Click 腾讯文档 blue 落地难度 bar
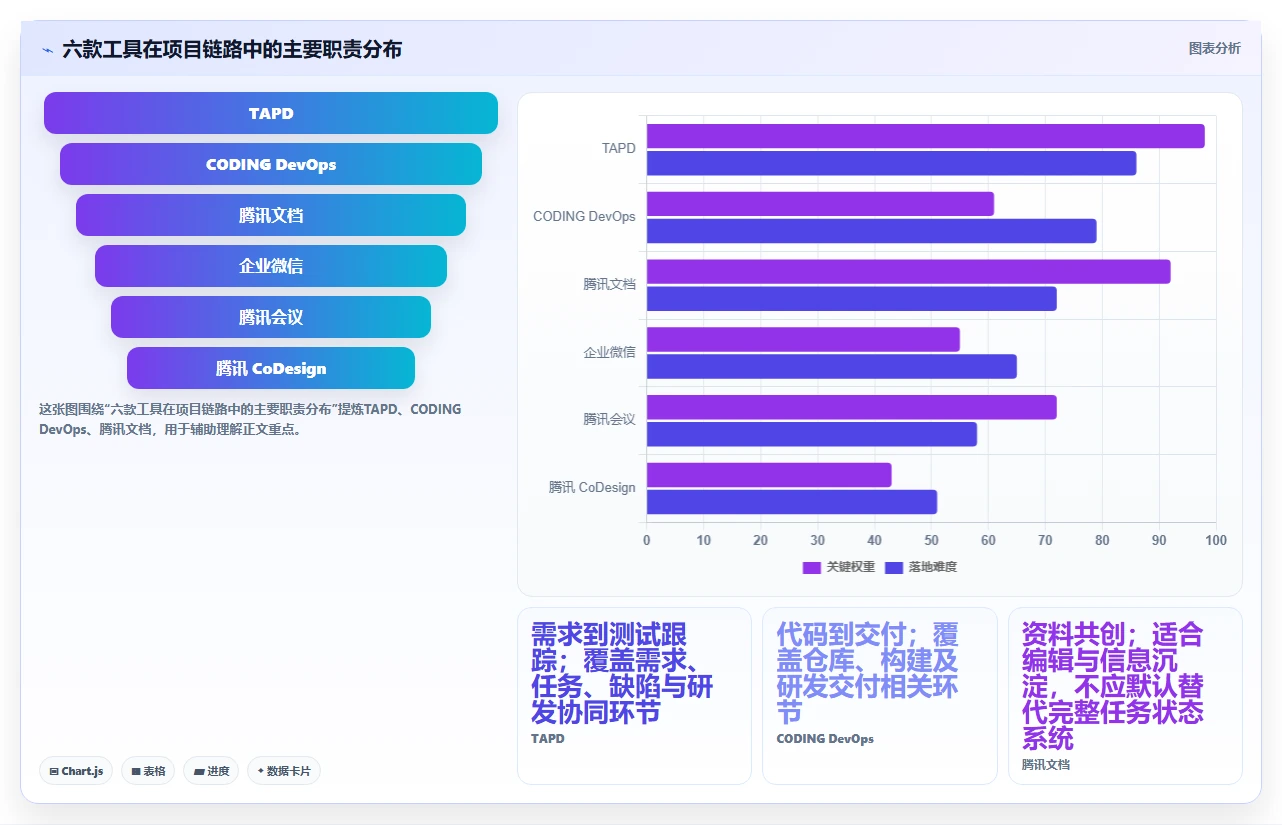This screenshot has width=1282, height=825. pos(851,299)
